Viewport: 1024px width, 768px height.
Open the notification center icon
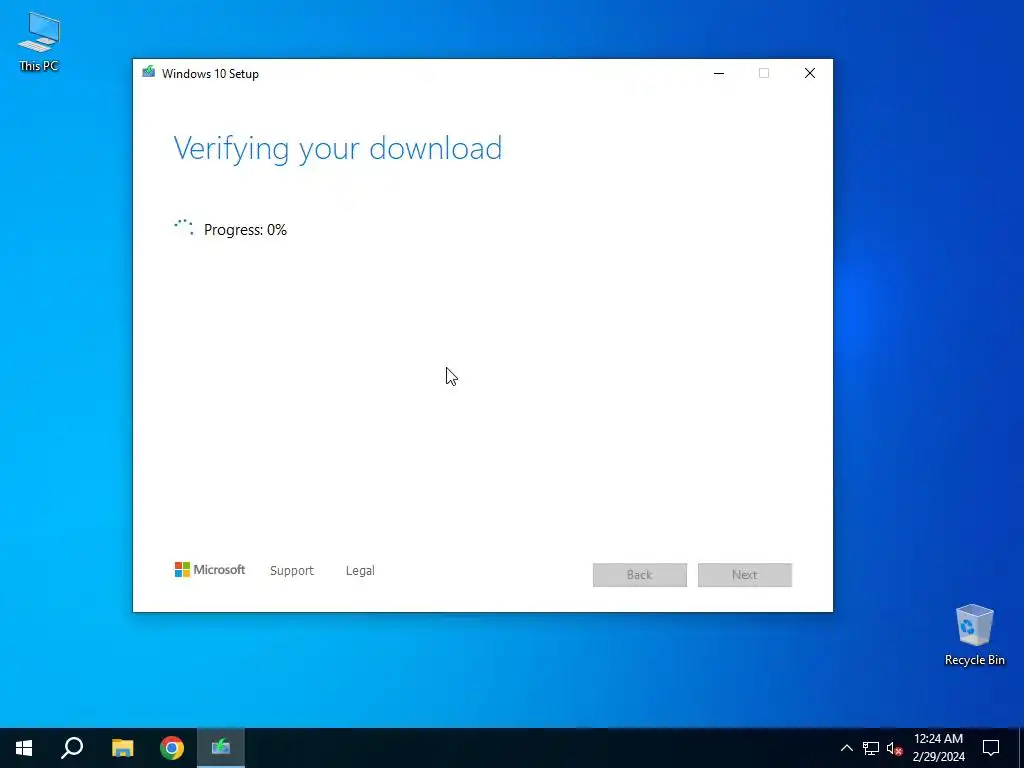point(991,748)
